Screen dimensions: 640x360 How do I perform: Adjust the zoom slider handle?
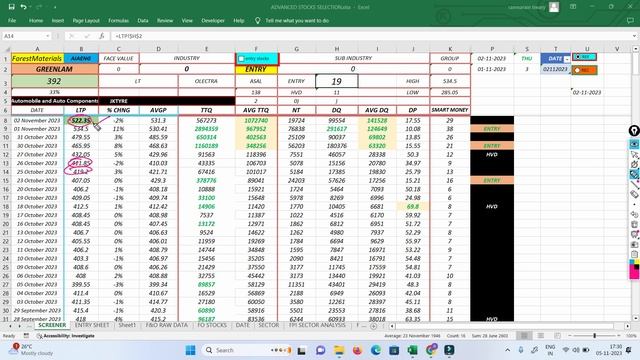pyautogui.click(x=595, y=336)
